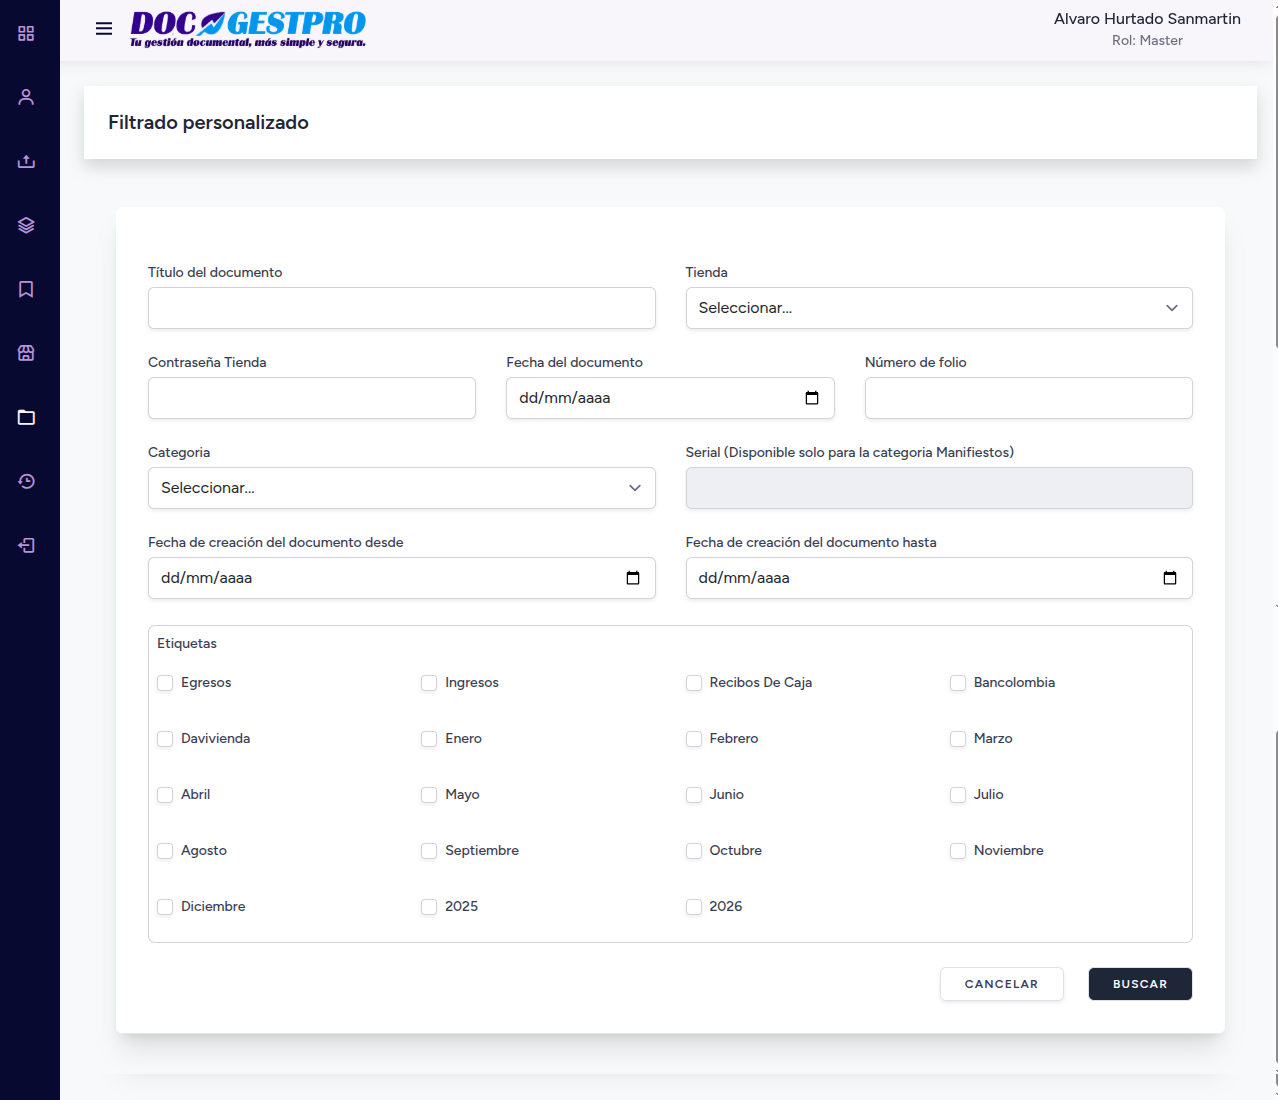Click the creation date desde field
The image size is (1278, 1100).
coord(402,578)
